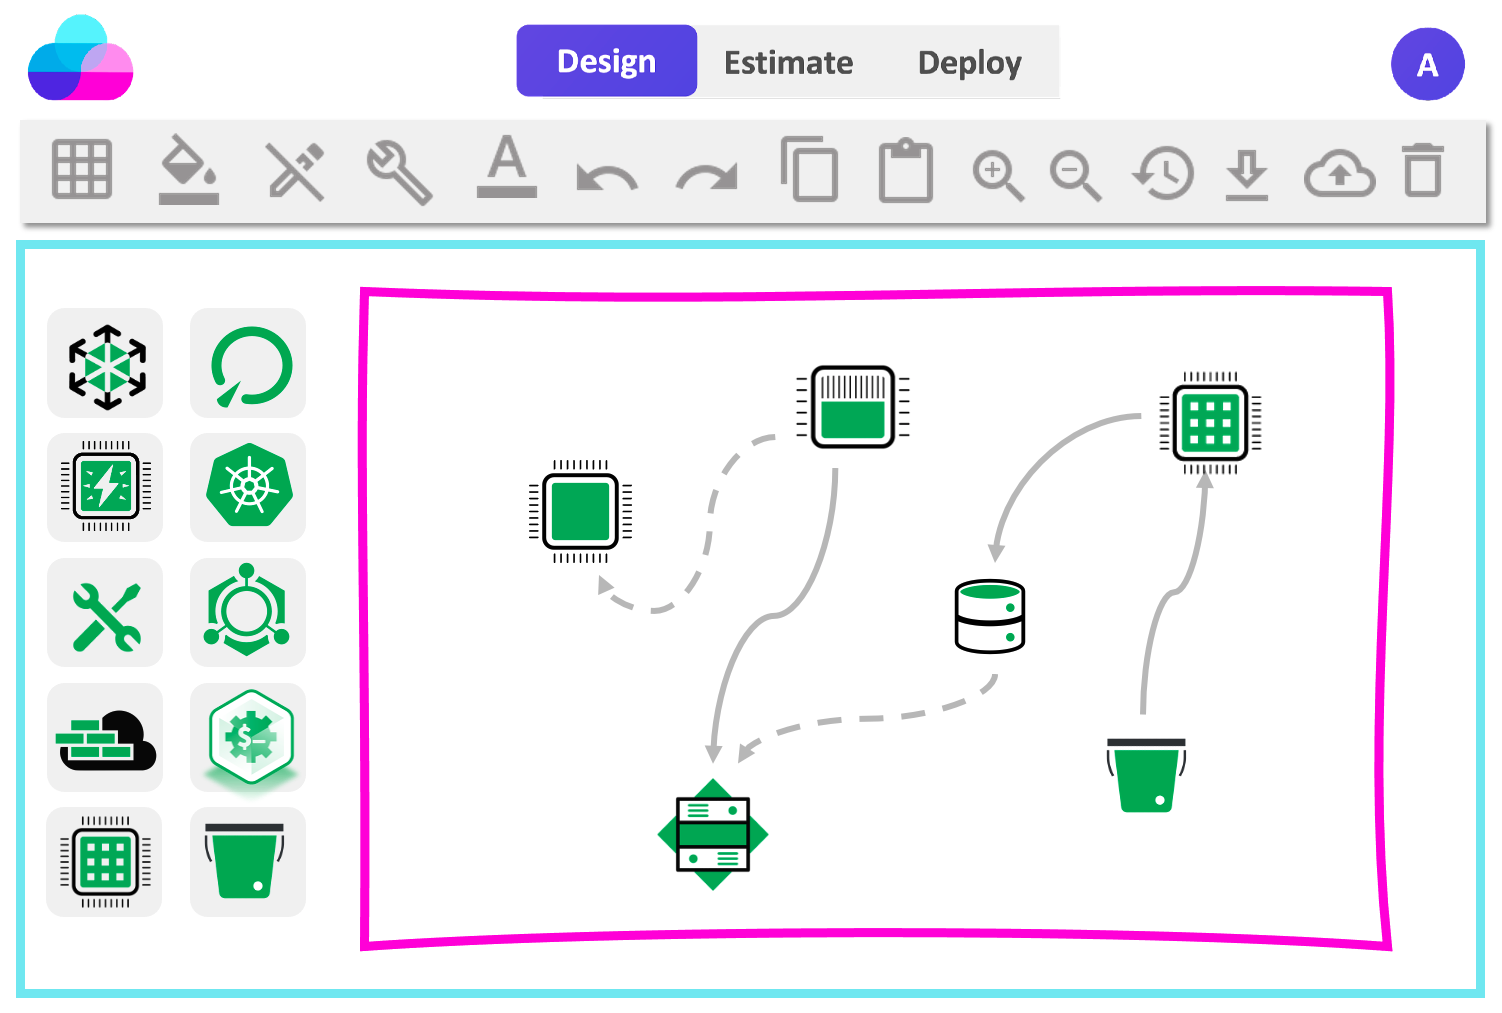1502x1013 pixels.
Task: Select the Kubernetes node from the sidebar
Action: tap(247, 487)
